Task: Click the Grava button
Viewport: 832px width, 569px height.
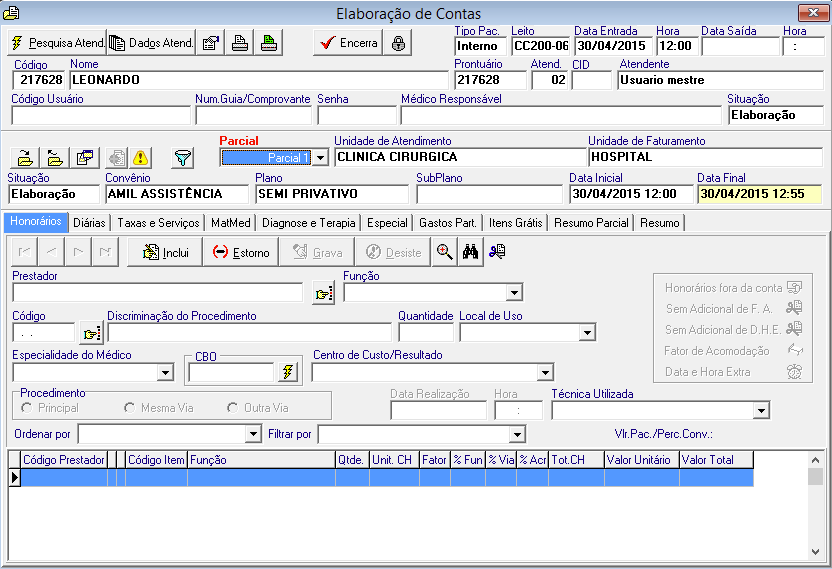Action: (317, 252)
